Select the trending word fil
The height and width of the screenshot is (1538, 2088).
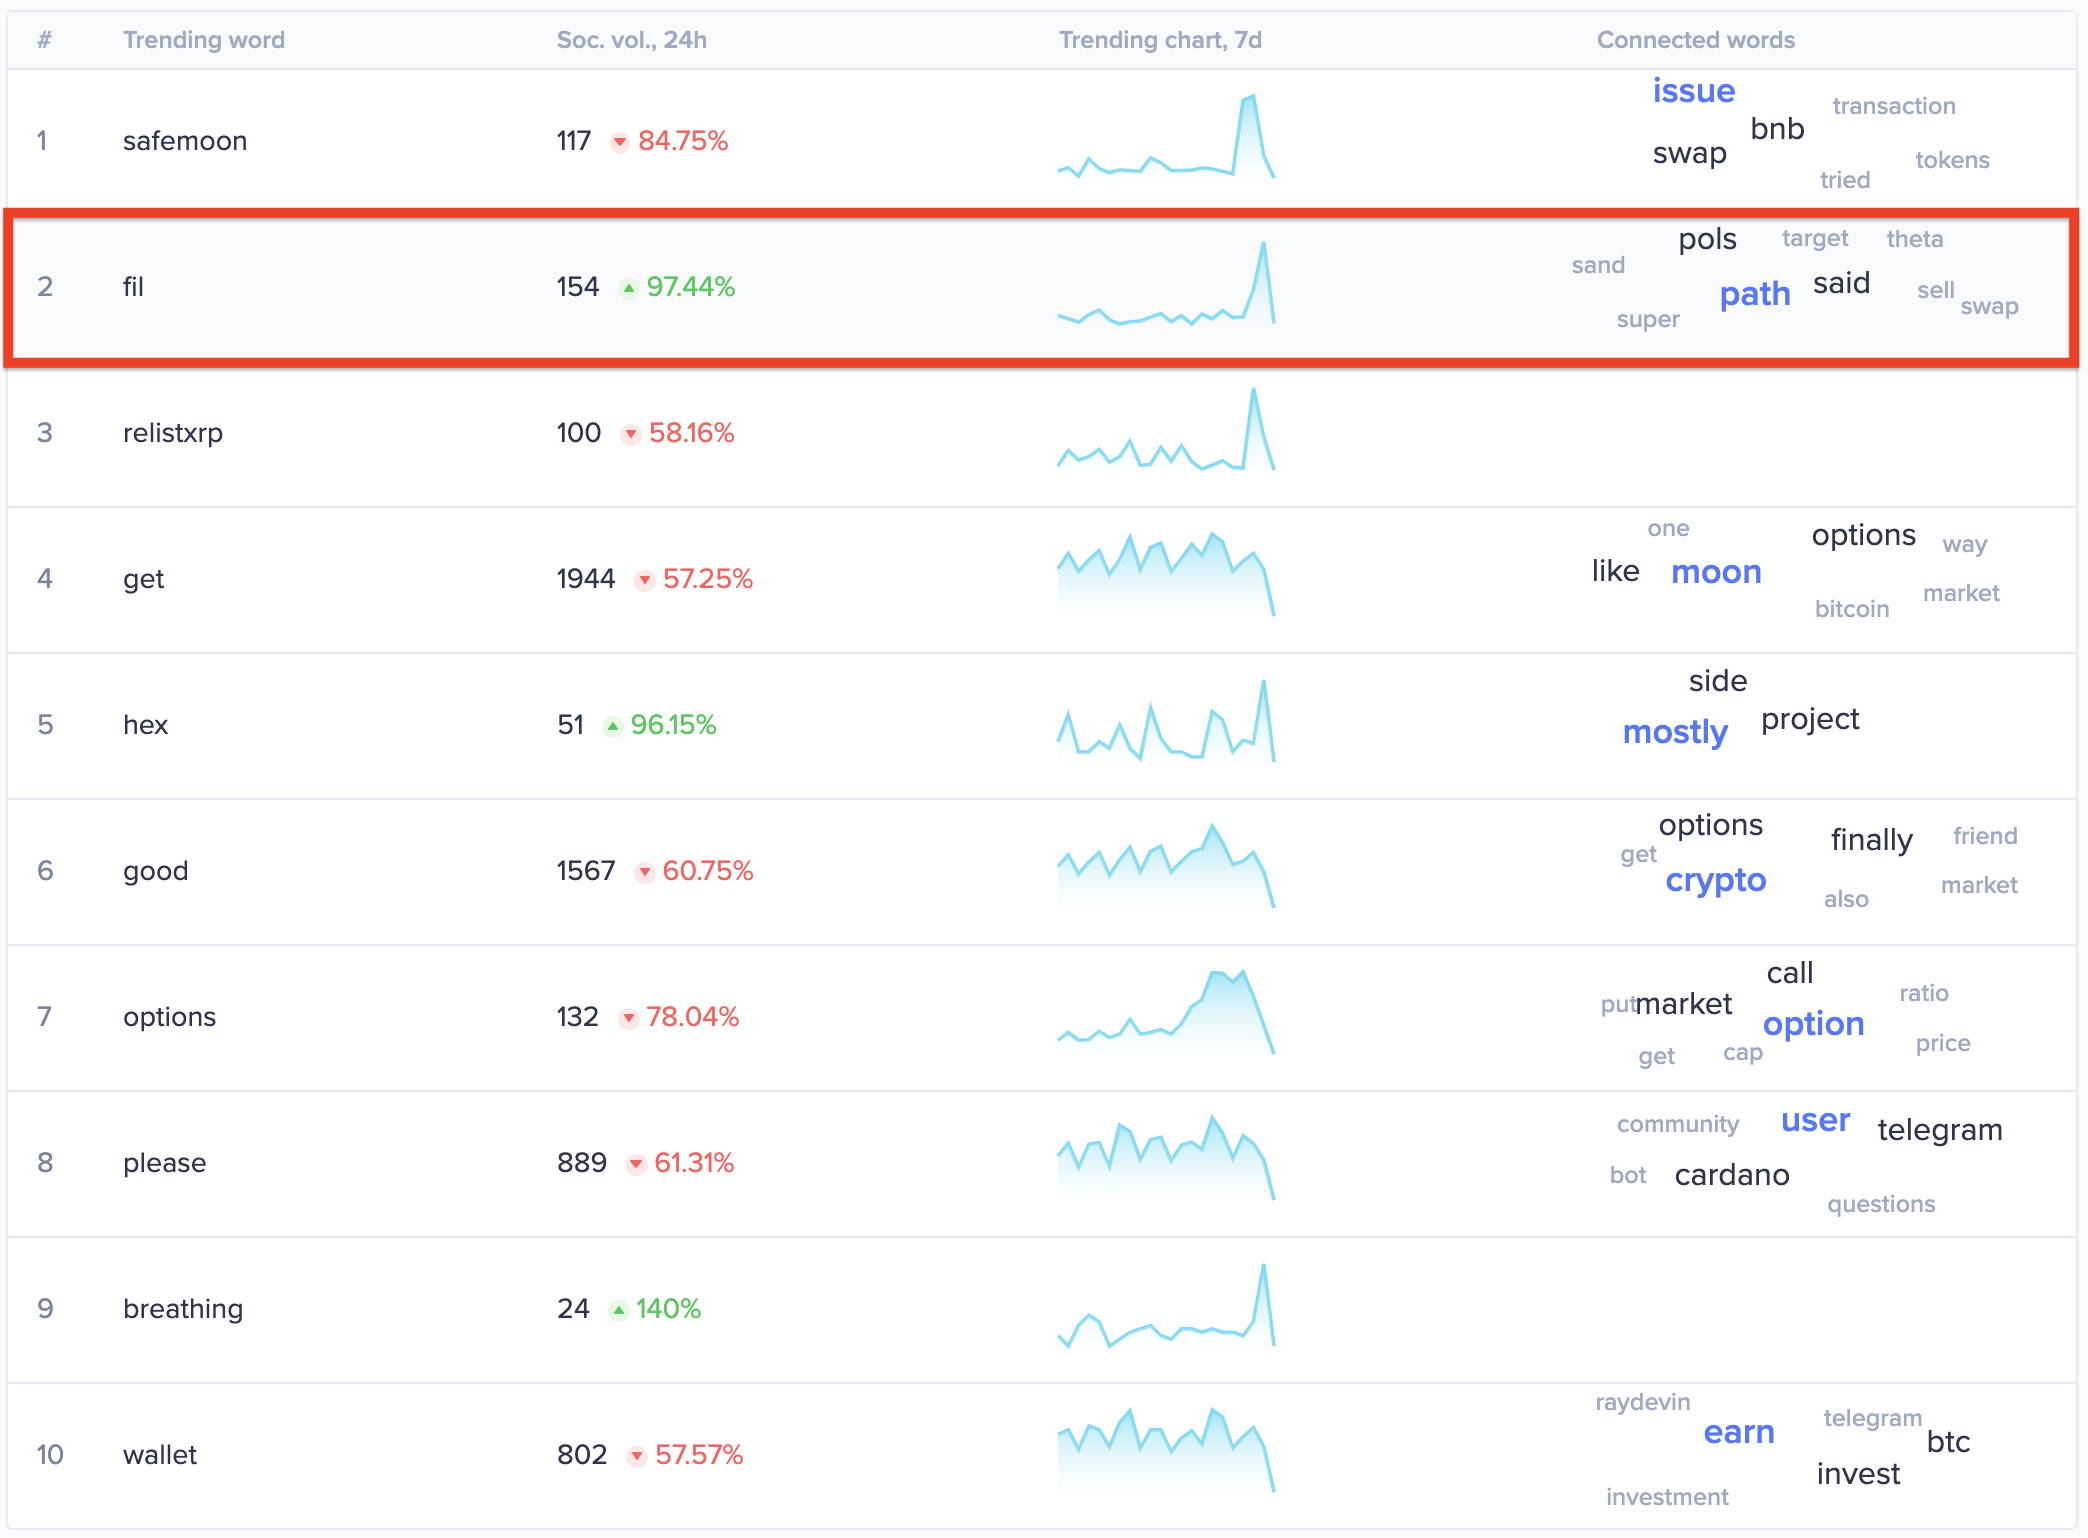click(134, 287)
